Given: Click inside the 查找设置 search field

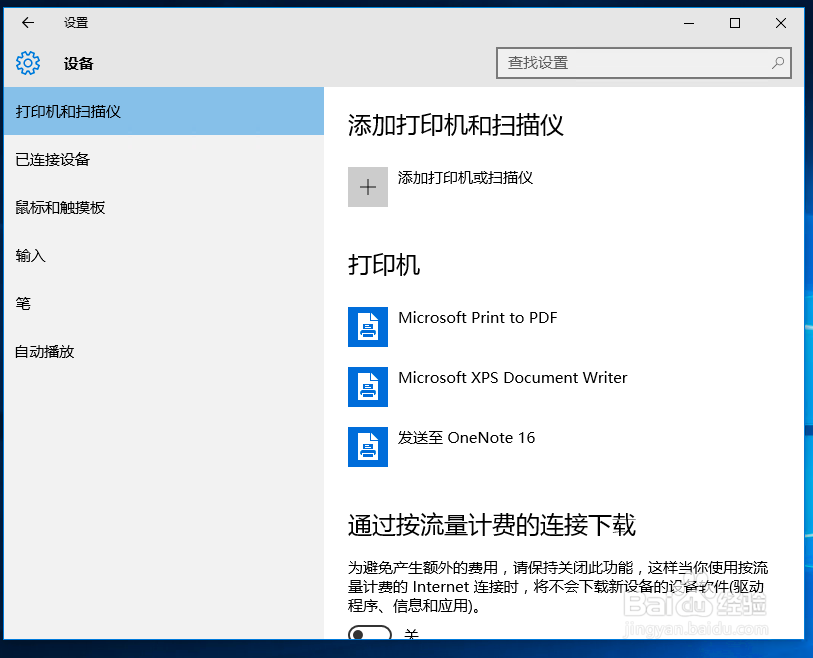Looking at the screenshot, I should [620, 63].
